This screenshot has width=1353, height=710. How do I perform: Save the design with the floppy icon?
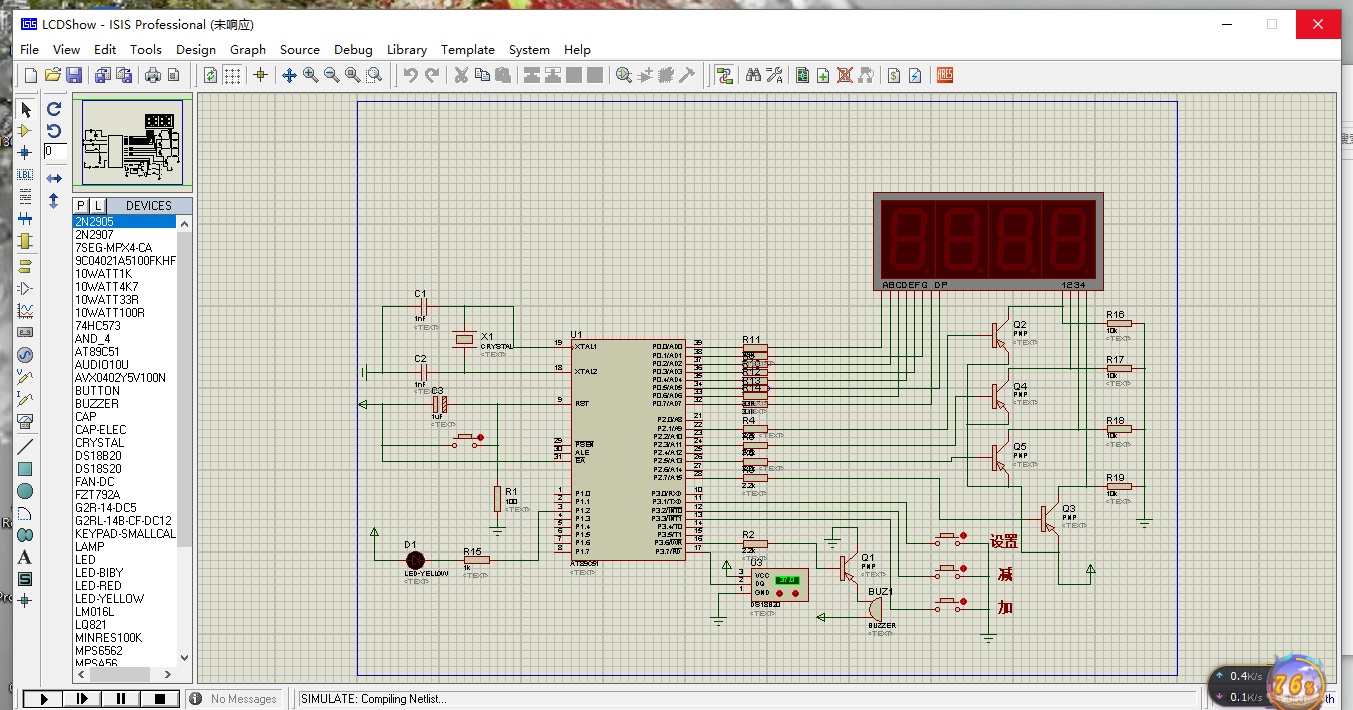74,75
